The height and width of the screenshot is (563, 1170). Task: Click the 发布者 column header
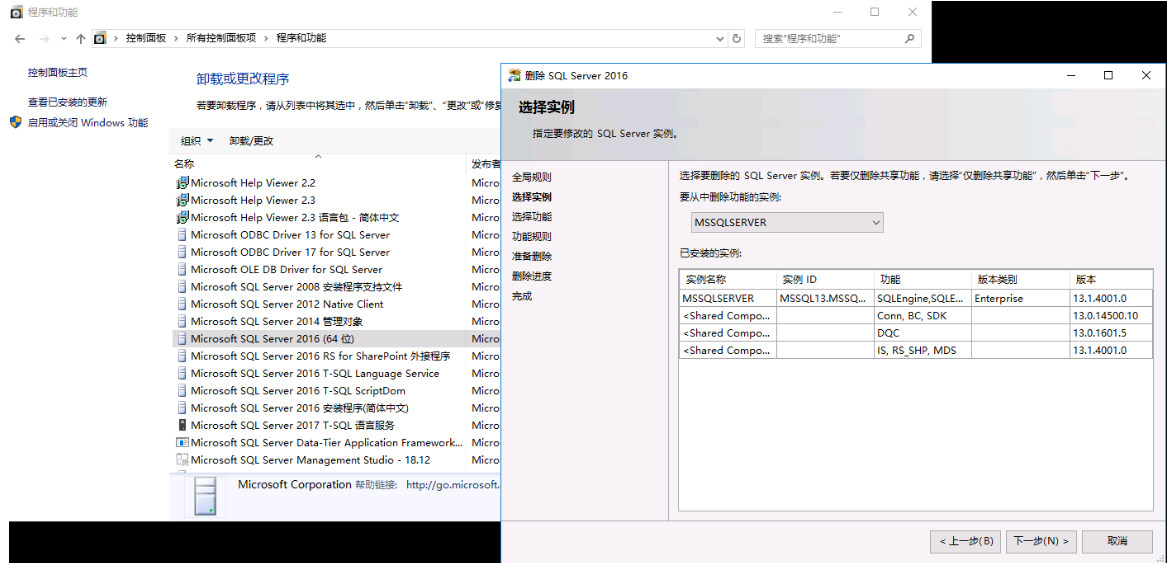click(x=484, y=163)
